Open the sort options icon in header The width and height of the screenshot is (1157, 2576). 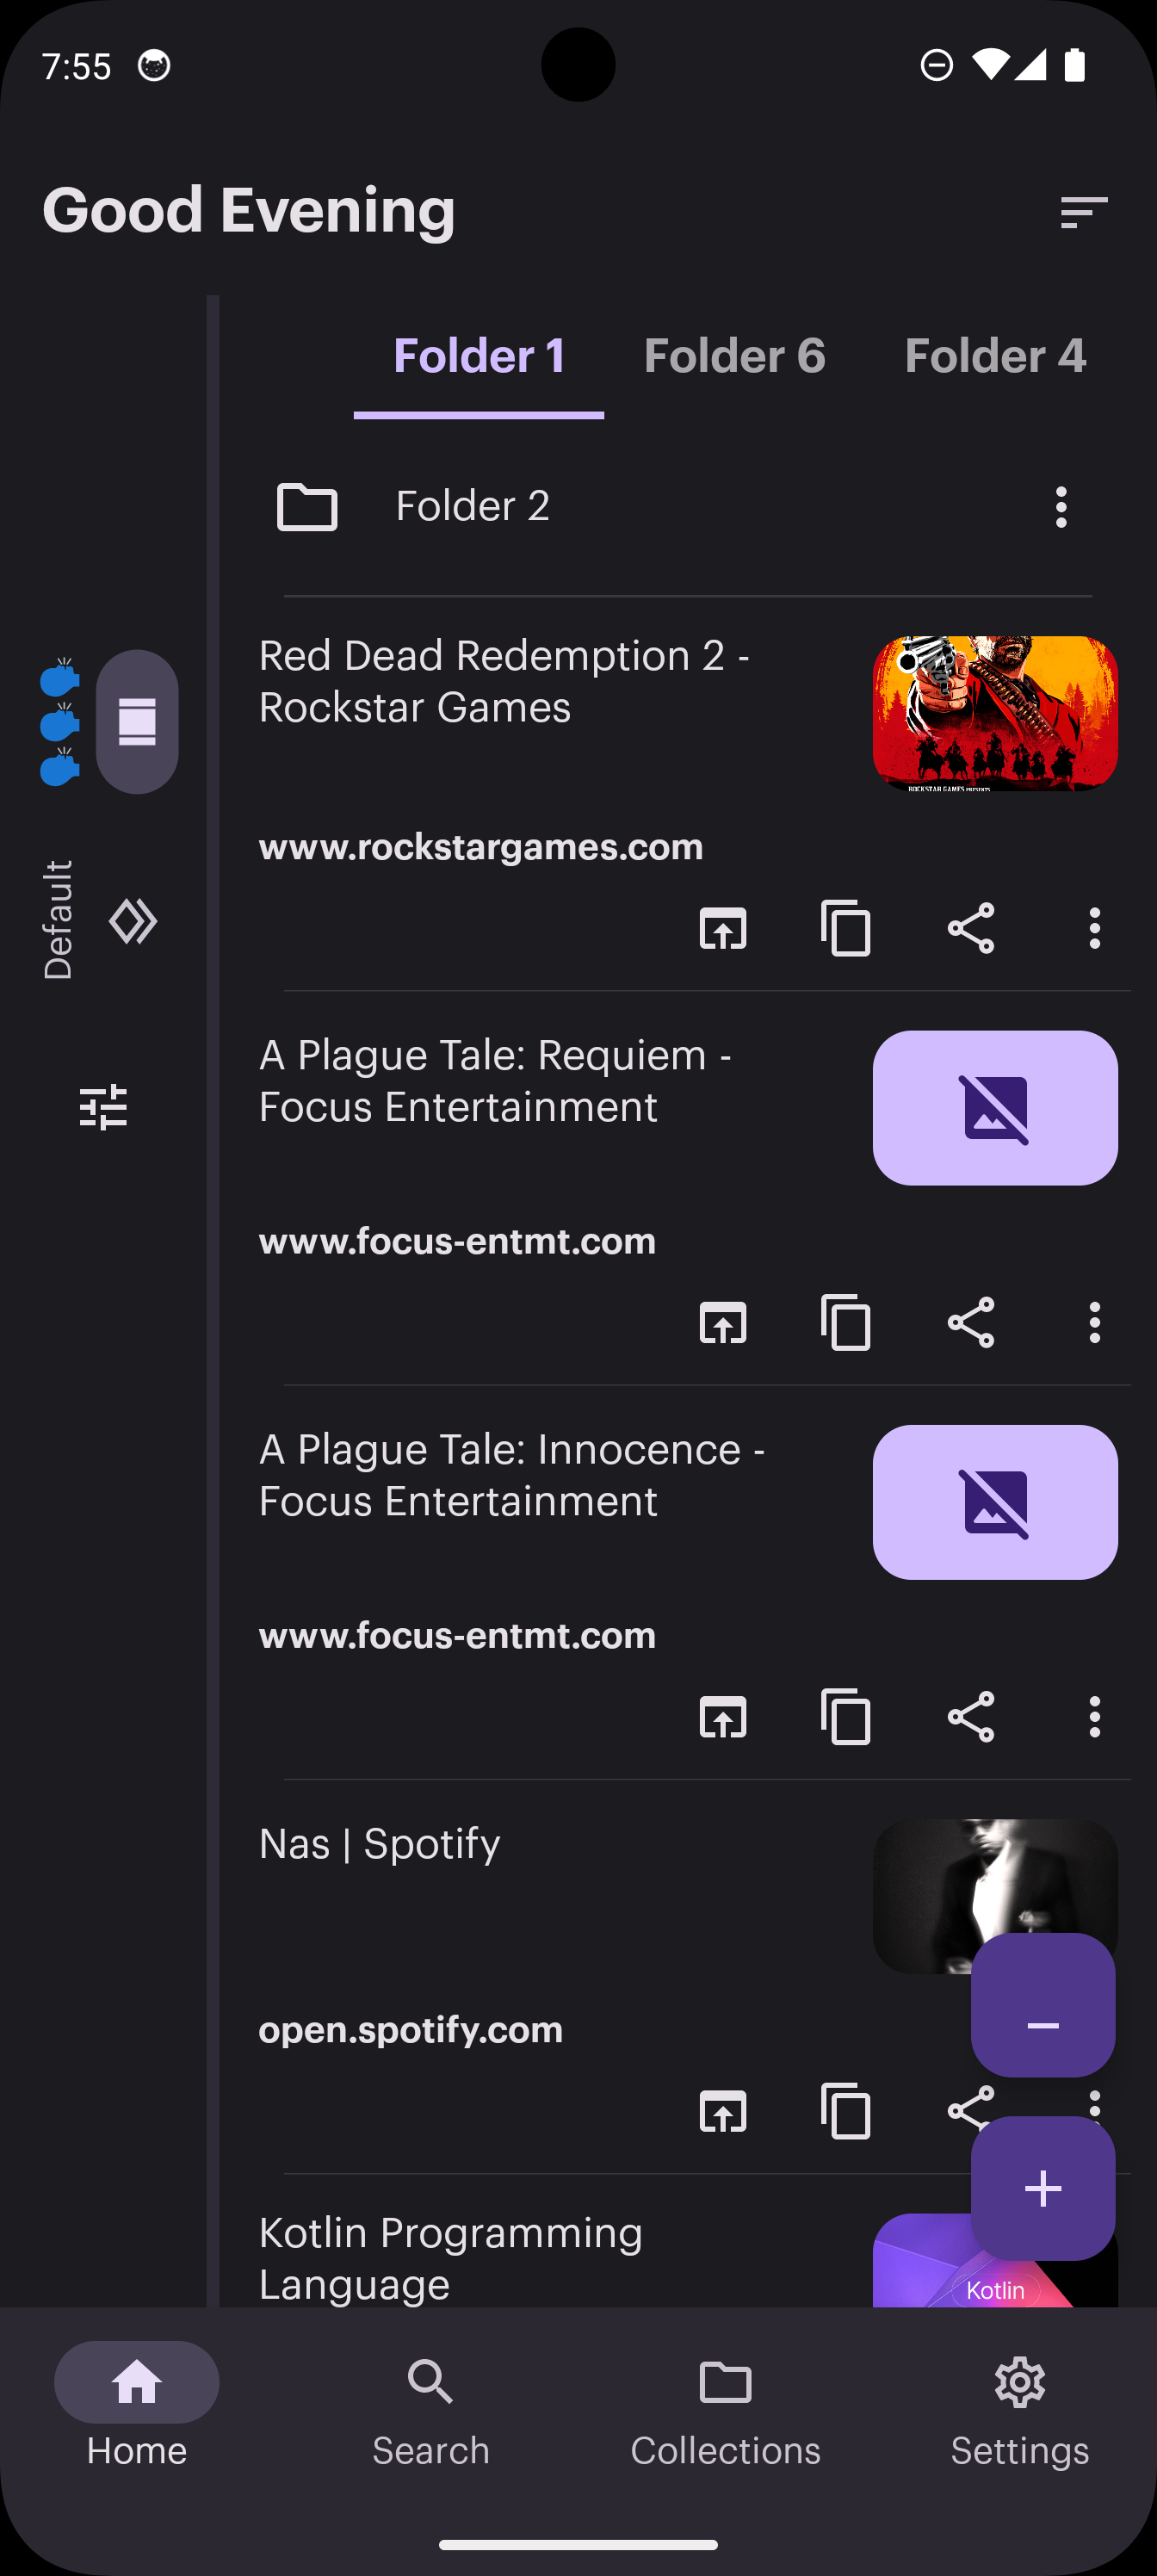pyautogui.click(x=1083, y=212)
